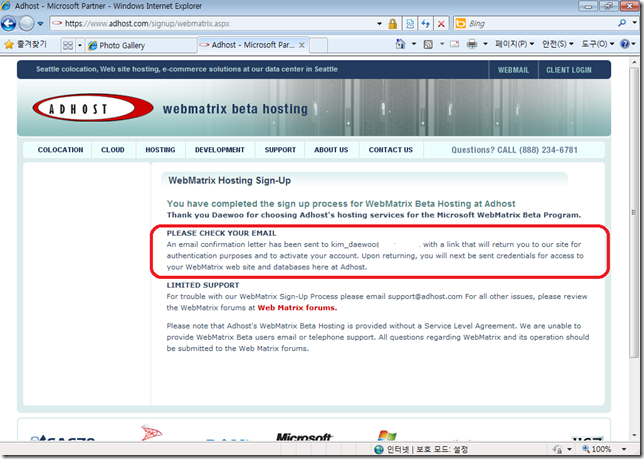
Task: Click the Refresh page icon
Action: coord(426,24)
